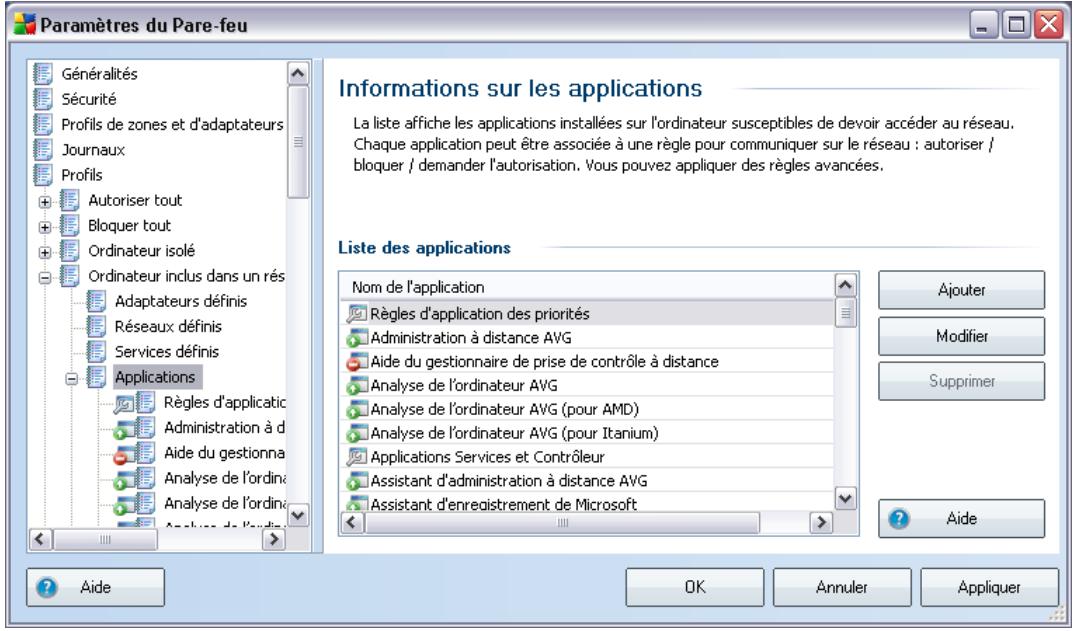Click the green allow icon beside Administration à d tree item

click(x=123, y=430)
